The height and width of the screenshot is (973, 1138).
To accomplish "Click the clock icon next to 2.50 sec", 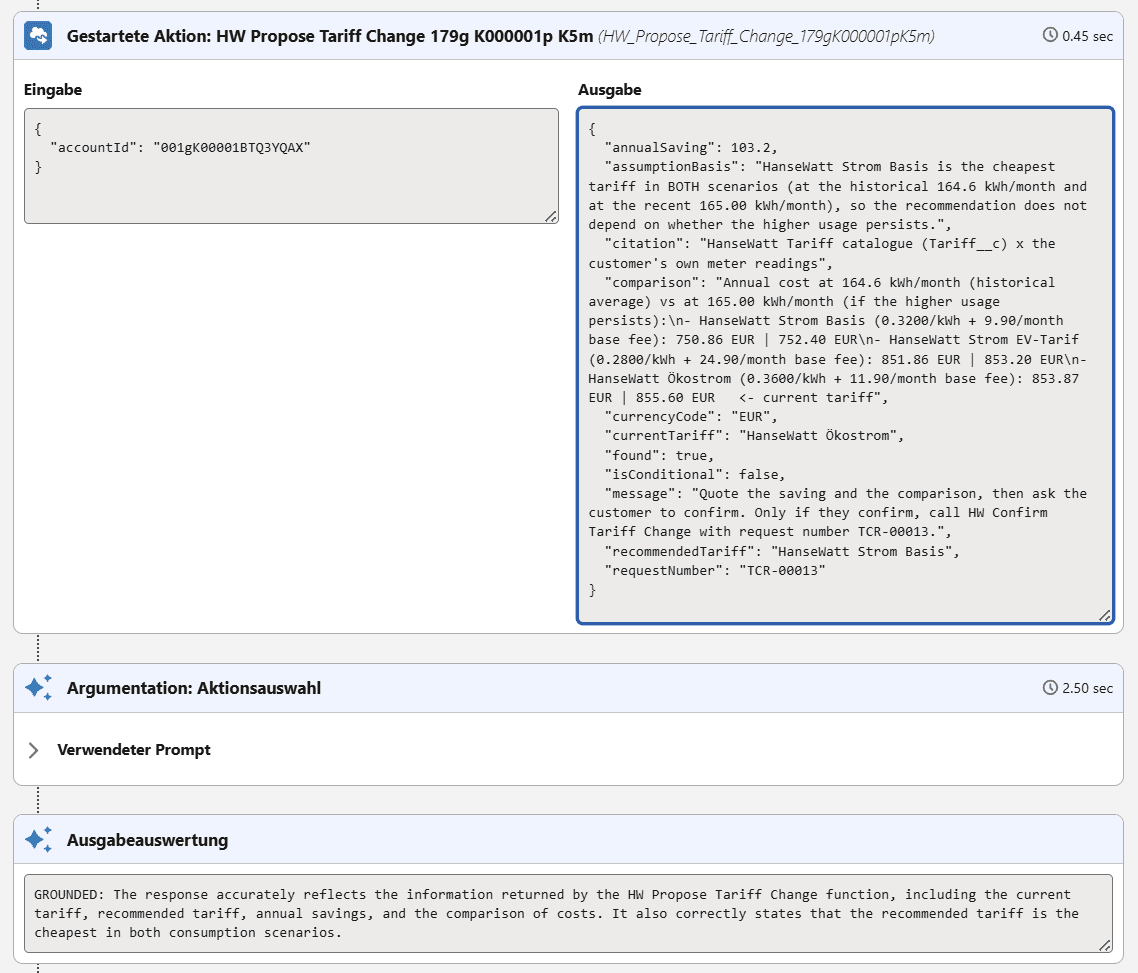I will pos(1050,687).
